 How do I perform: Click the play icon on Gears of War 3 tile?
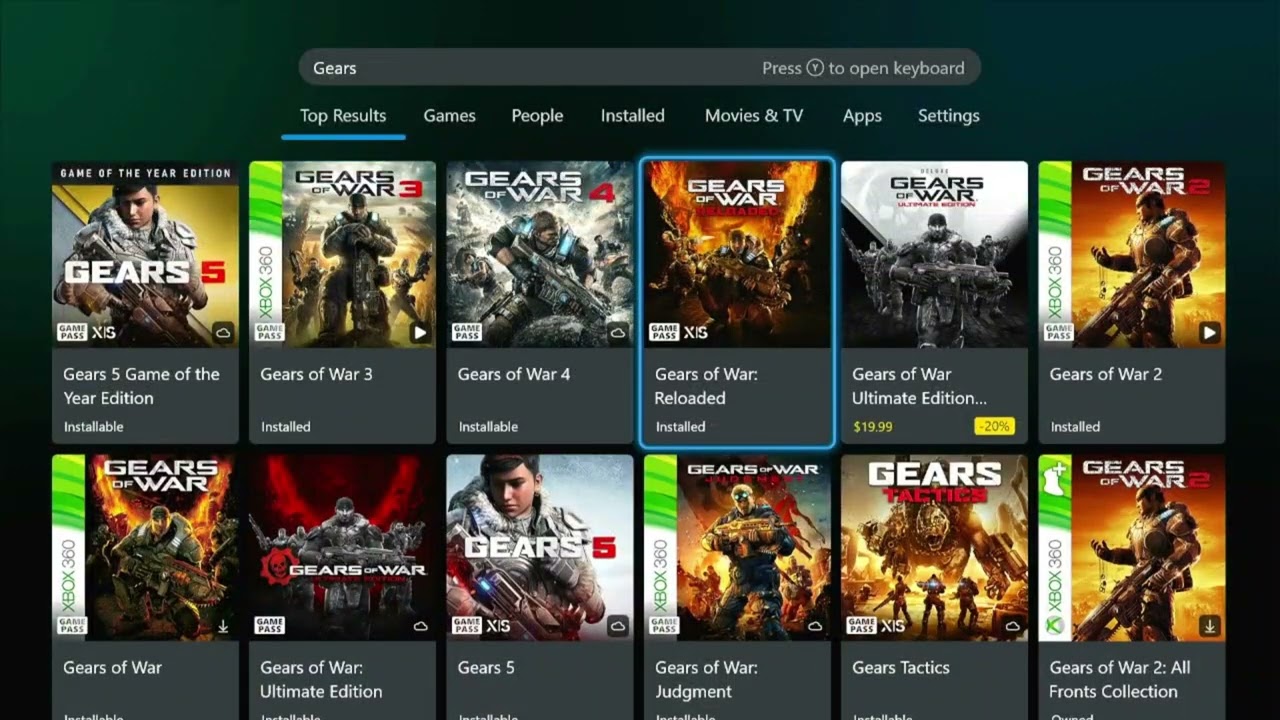tap(420, 332)
